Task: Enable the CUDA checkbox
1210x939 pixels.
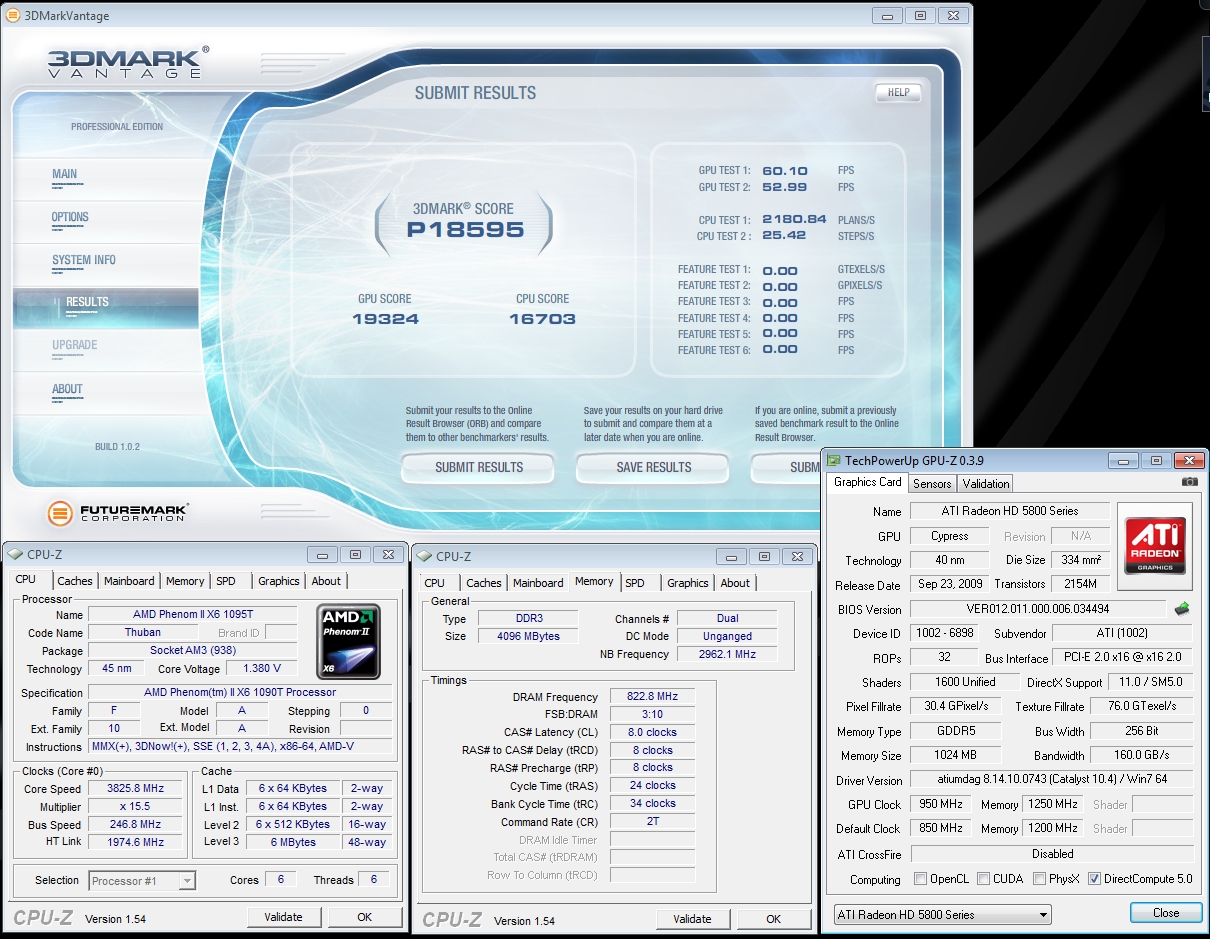Action: pyautogui.click(x=984, y=879)
